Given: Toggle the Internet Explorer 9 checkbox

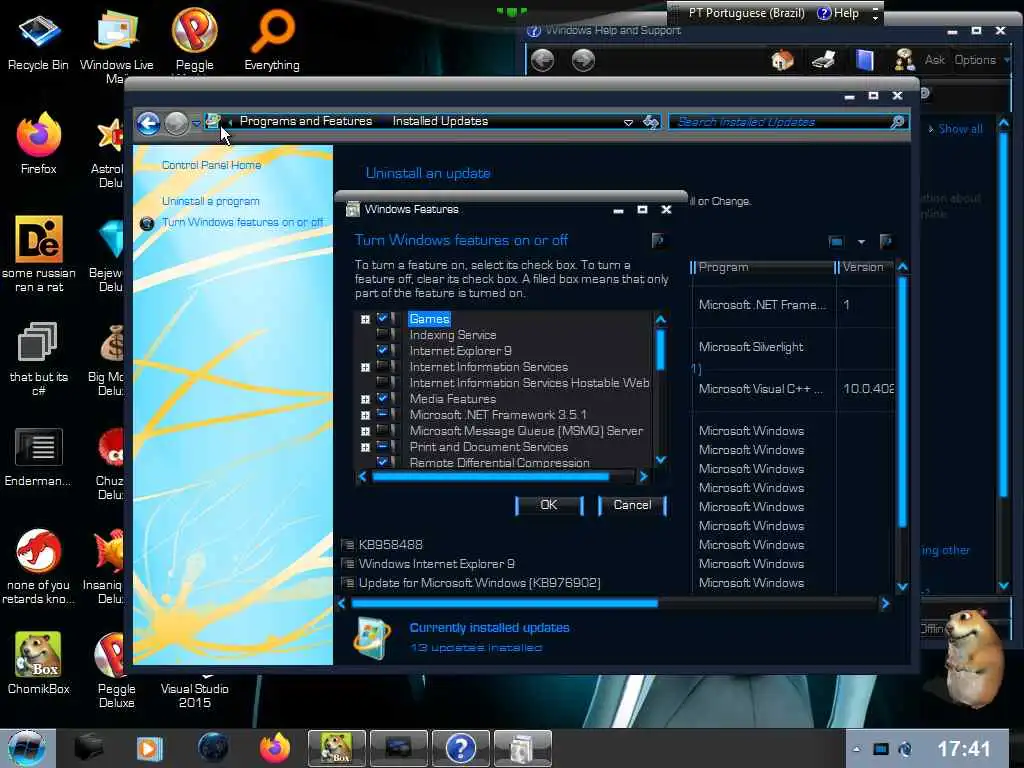Looking at the screenshot, I should coord(383,351).
